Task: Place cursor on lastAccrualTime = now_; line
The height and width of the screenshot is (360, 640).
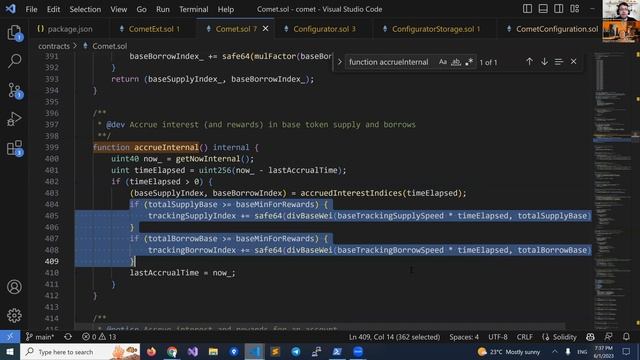Action: (x=182, y=273)
